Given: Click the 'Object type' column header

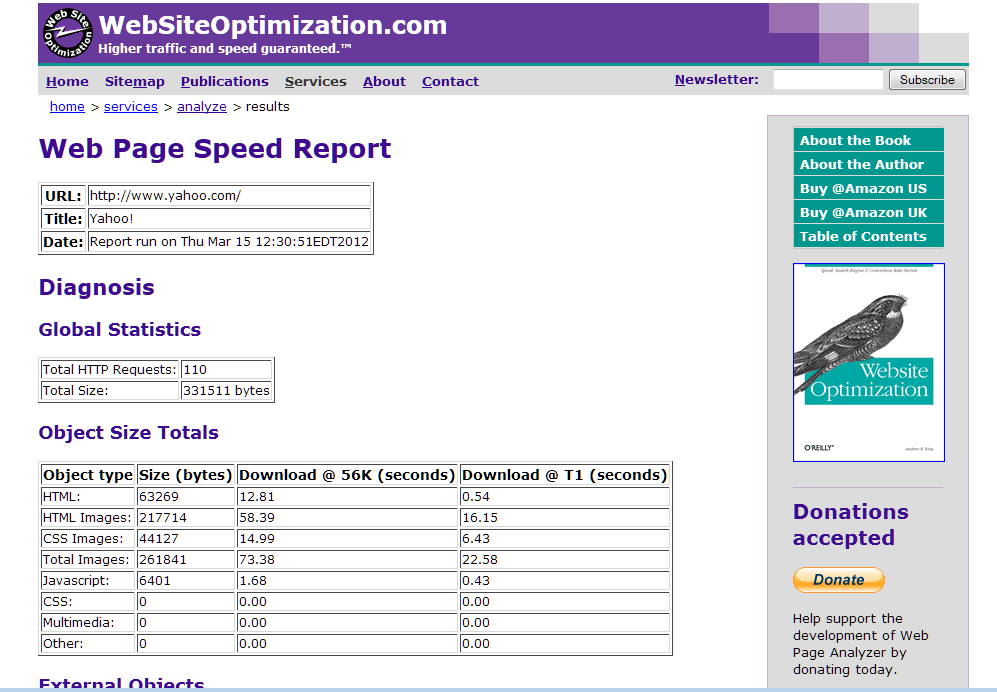Looking at the screenshot, I should click(88, 474).
